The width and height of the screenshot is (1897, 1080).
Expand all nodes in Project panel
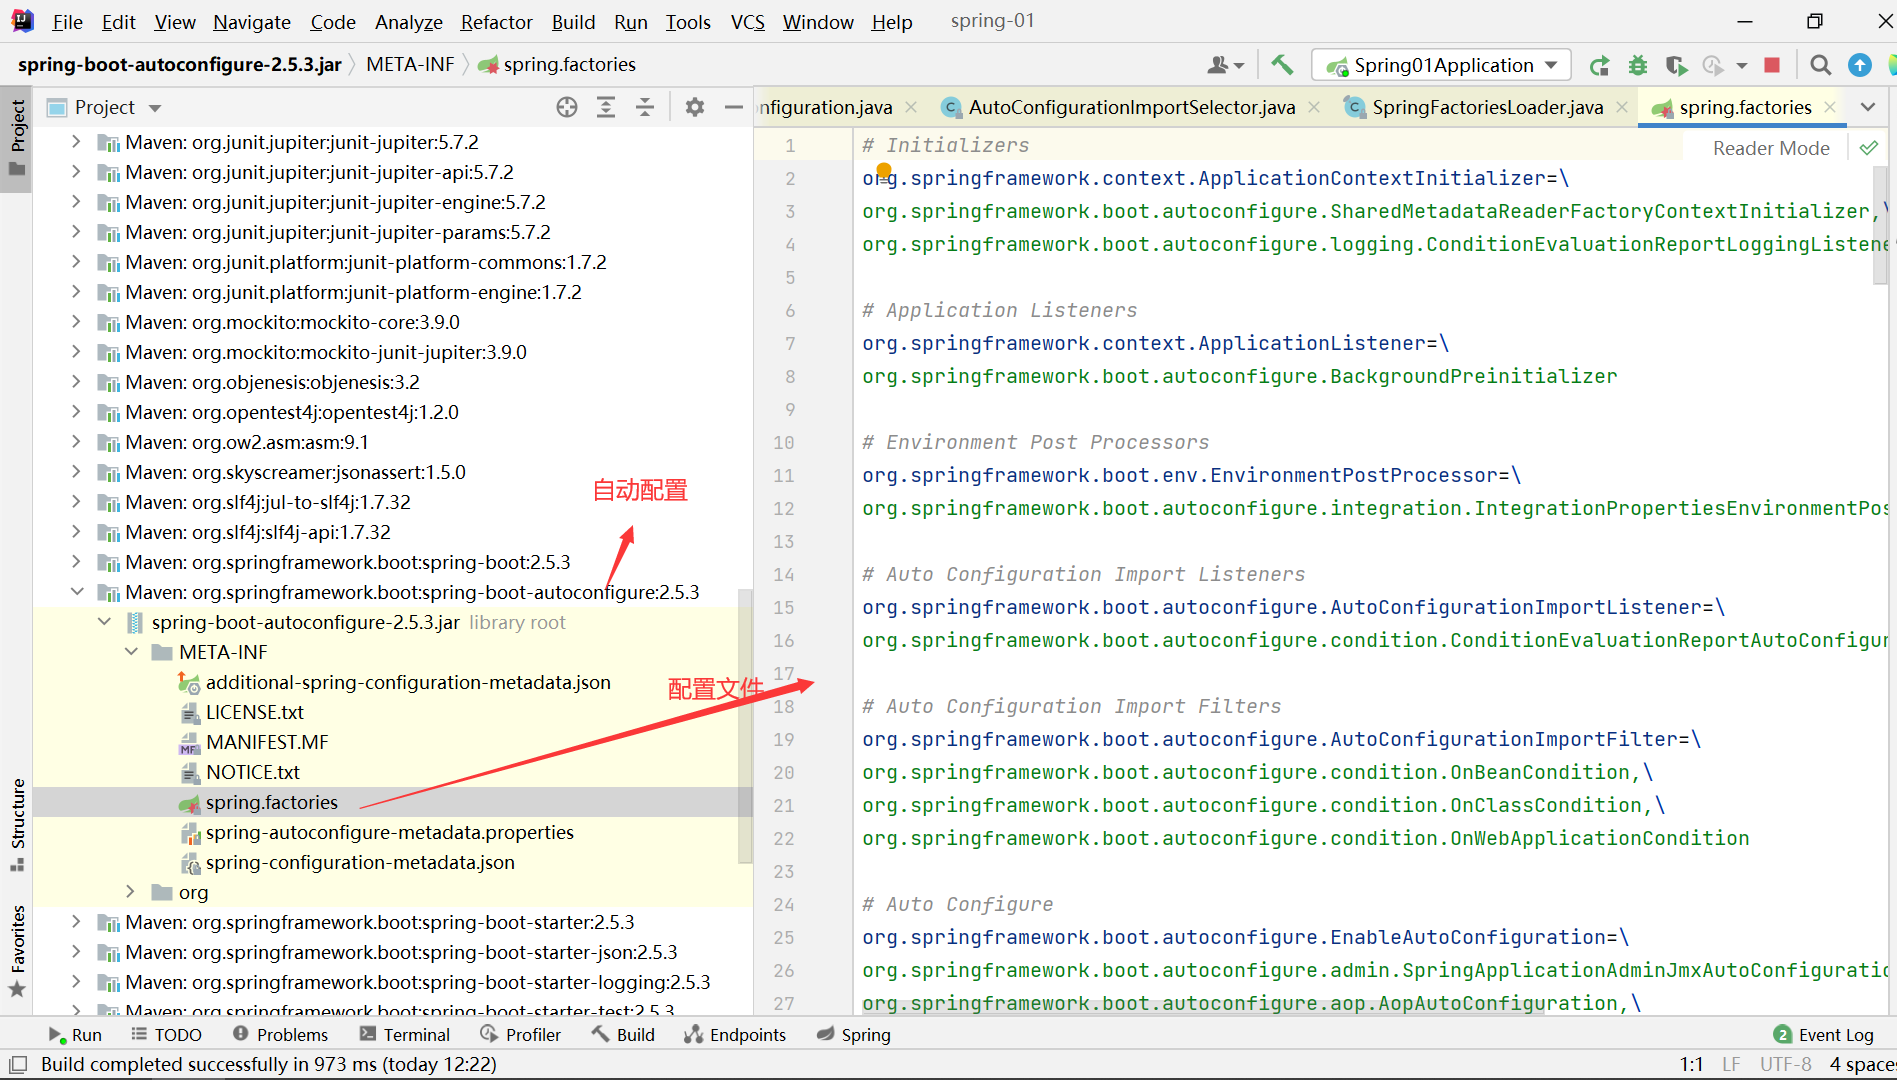tap(606, 107)
